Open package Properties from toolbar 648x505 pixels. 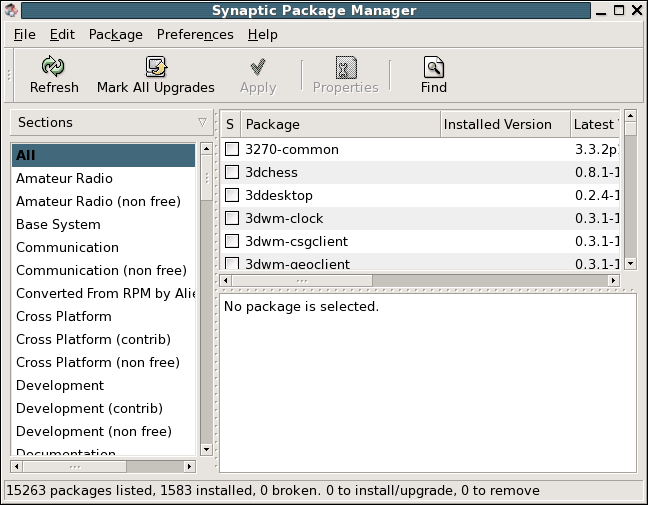(345, 75)
